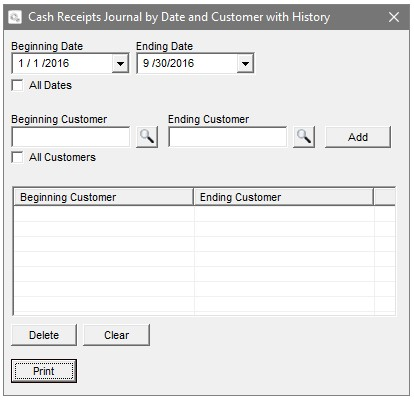
Task: Select the month in Beginning Date field
Action: (x=21, y=63)
